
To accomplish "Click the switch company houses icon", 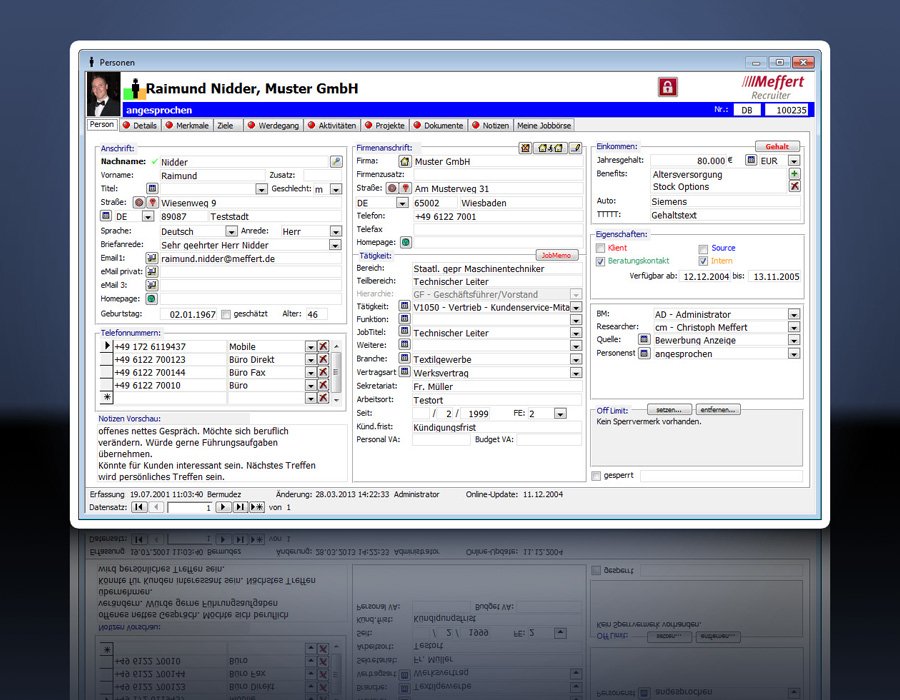I will pos(550,148).
